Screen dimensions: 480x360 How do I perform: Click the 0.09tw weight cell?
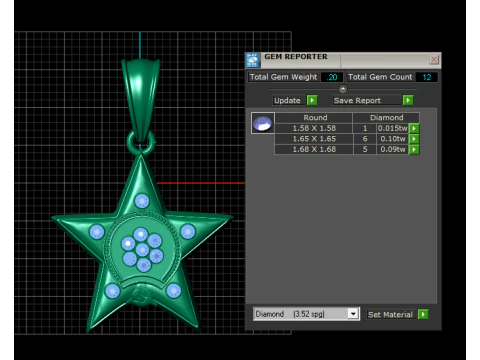[x=392, y=149]
